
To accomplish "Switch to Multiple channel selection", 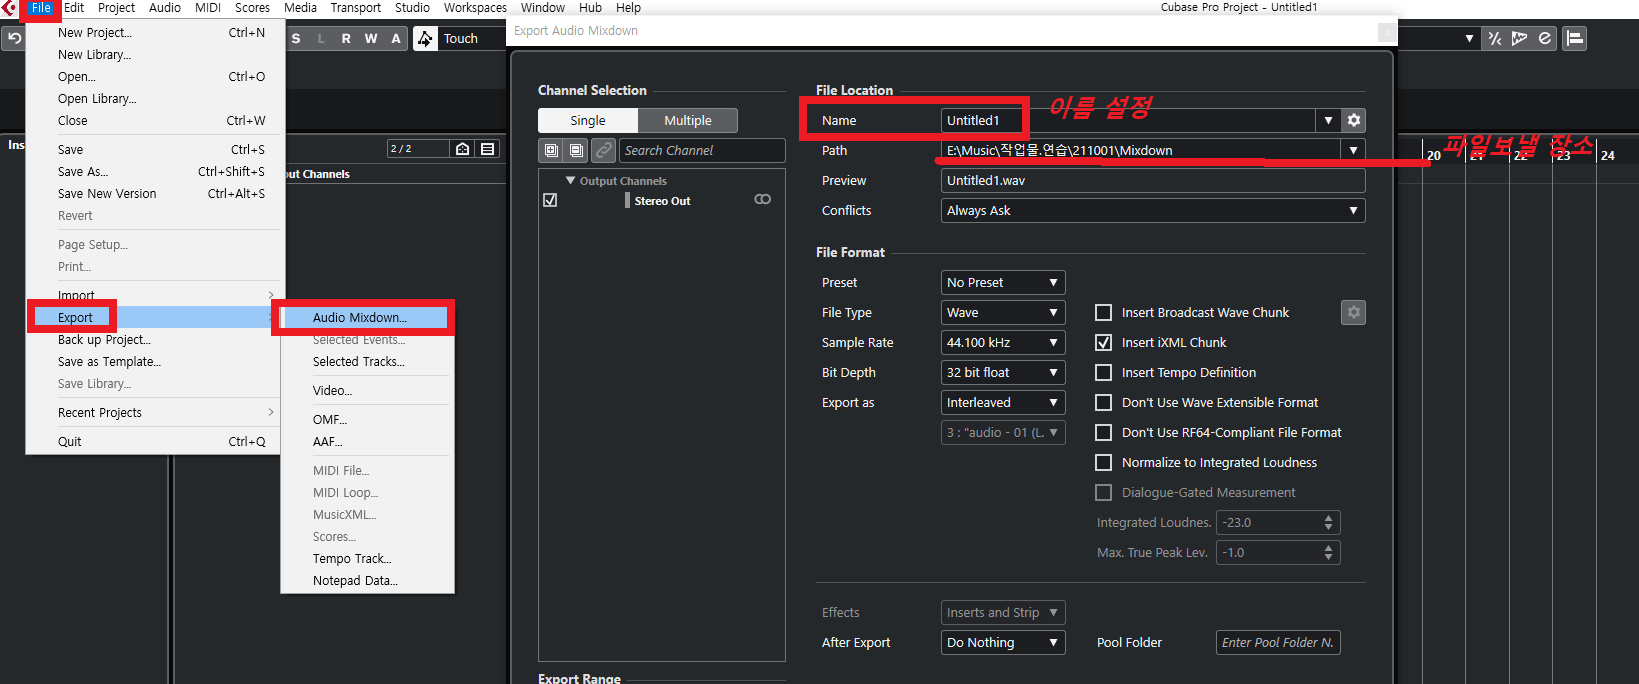I will [x=688, y=120].
